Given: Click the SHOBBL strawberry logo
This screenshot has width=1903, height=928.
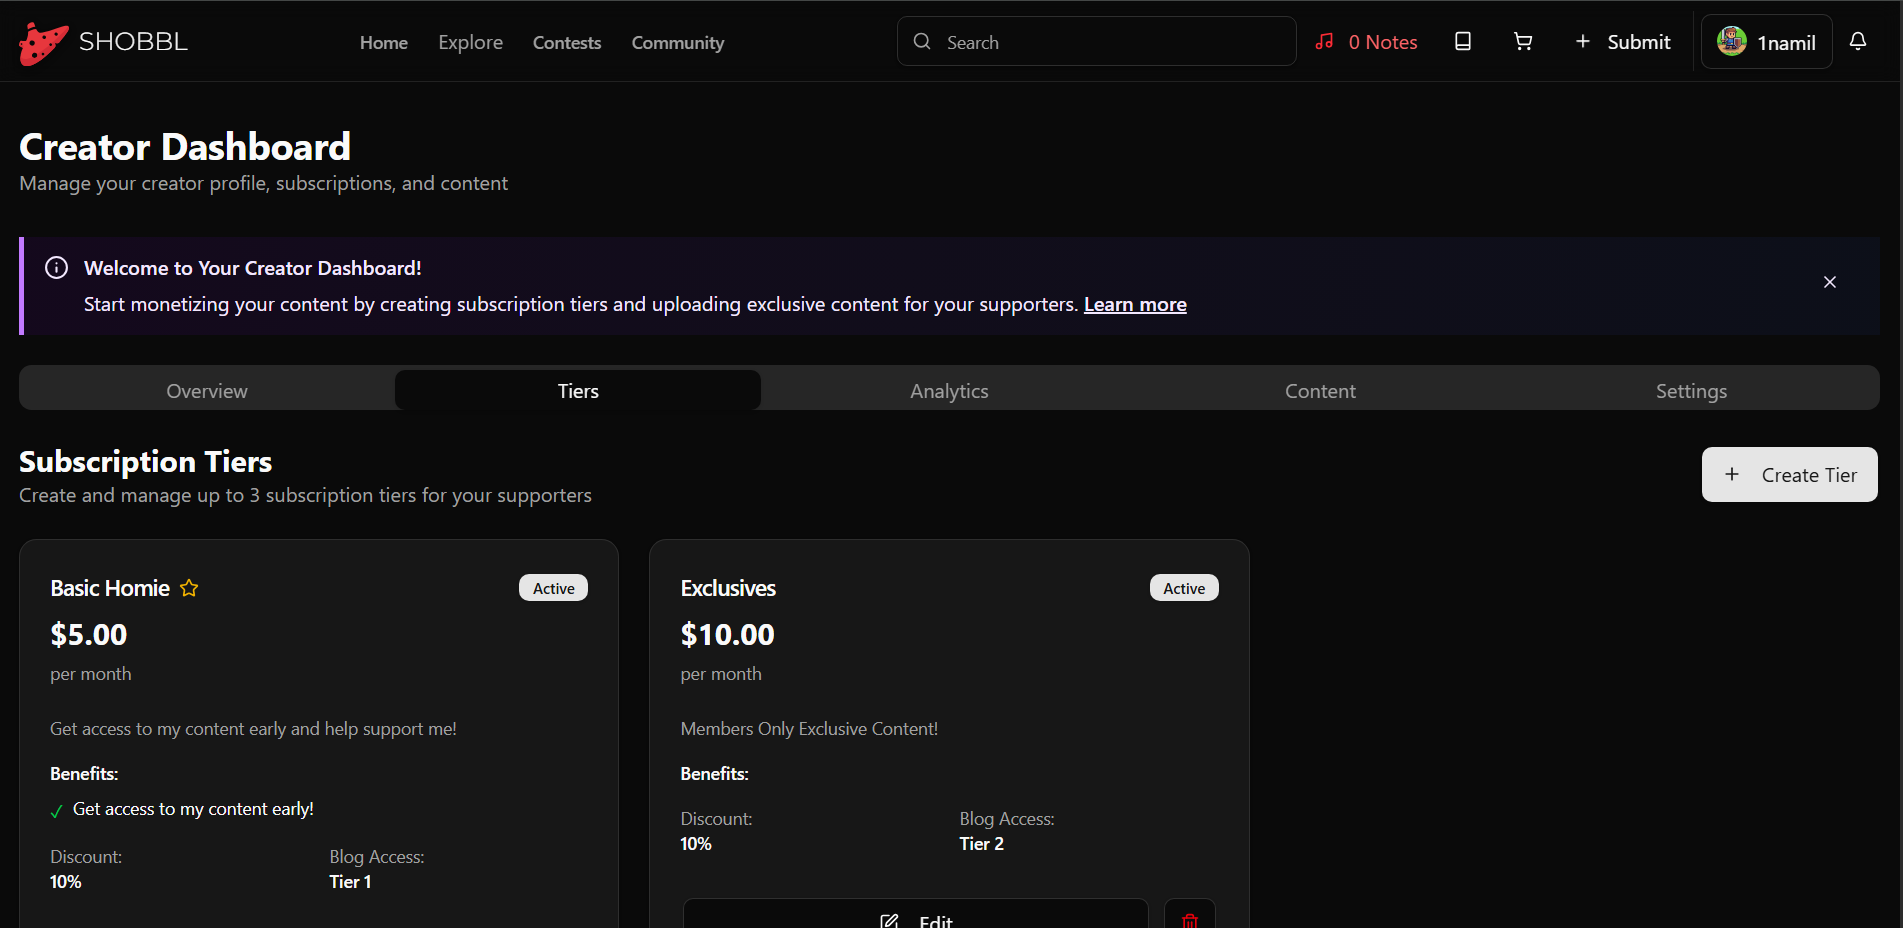Looking at the screenshot, I should [x=43, y=43].
